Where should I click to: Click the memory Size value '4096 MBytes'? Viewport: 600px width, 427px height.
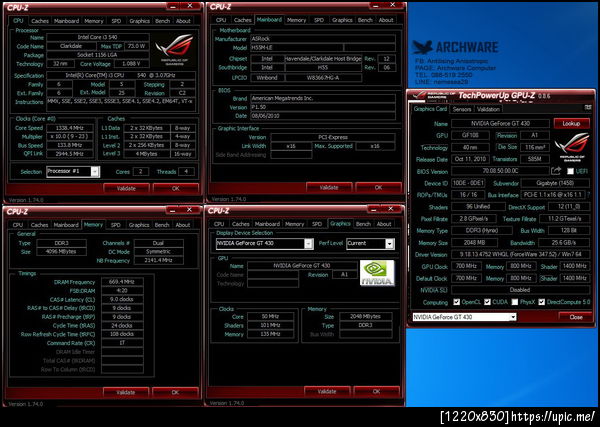[x=61, y=251]
